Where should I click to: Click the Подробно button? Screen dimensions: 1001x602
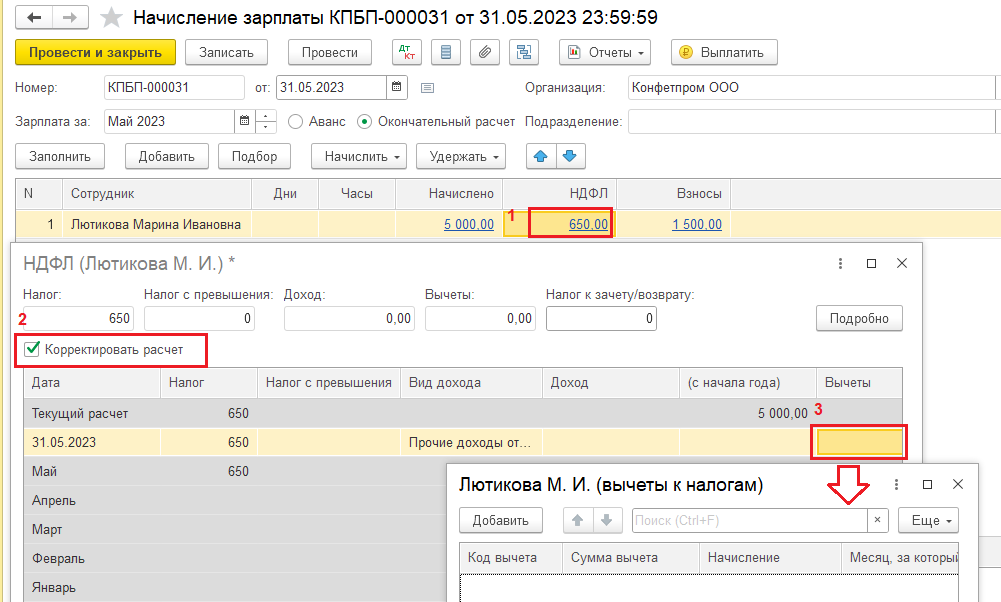859,318
